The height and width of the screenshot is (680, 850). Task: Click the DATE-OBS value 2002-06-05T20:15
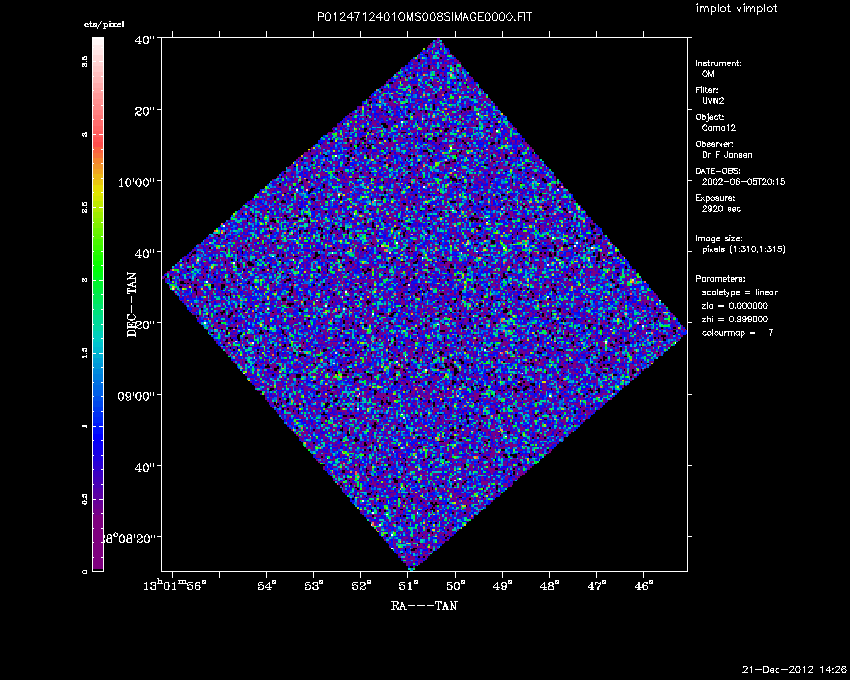(x=743, y=182)
